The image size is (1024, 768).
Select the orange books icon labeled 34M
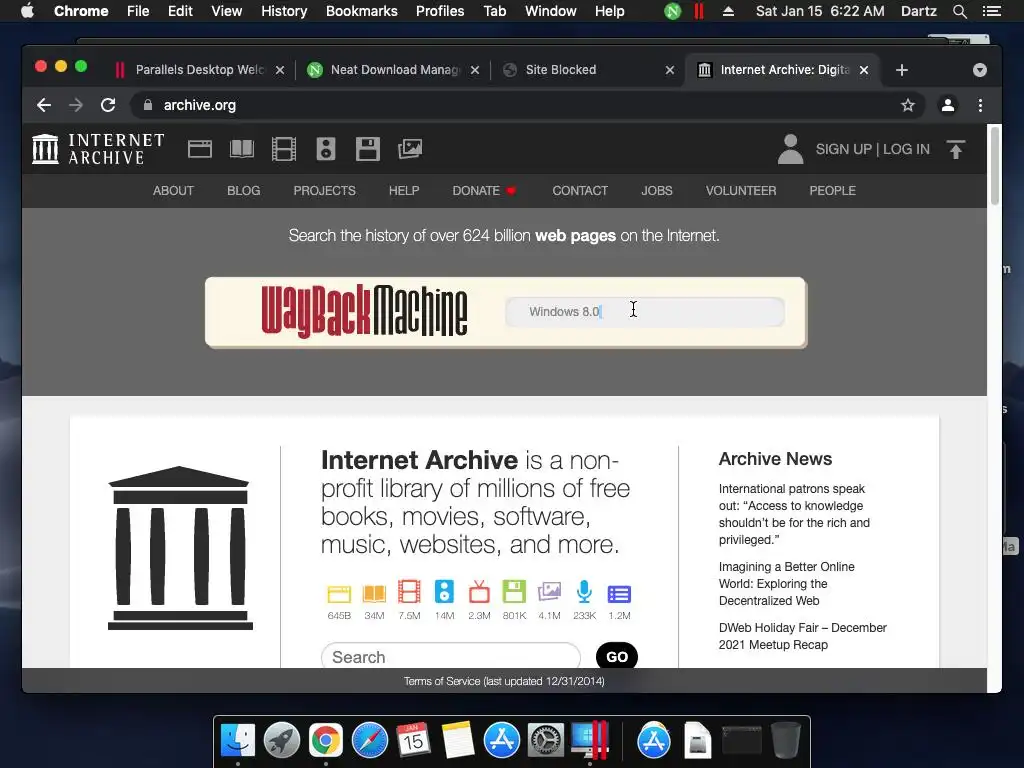click(x=374, y=594)
